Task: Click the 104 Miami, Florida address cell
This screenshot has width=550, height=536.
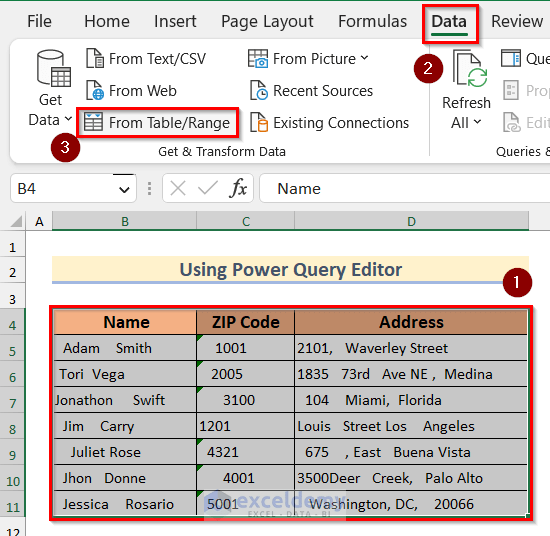Action: click(411, 400)
